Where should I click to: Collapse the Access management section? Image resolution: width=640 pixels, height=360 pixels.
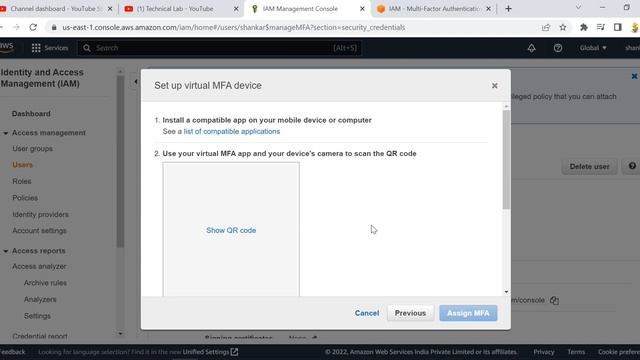coord(6,133)
